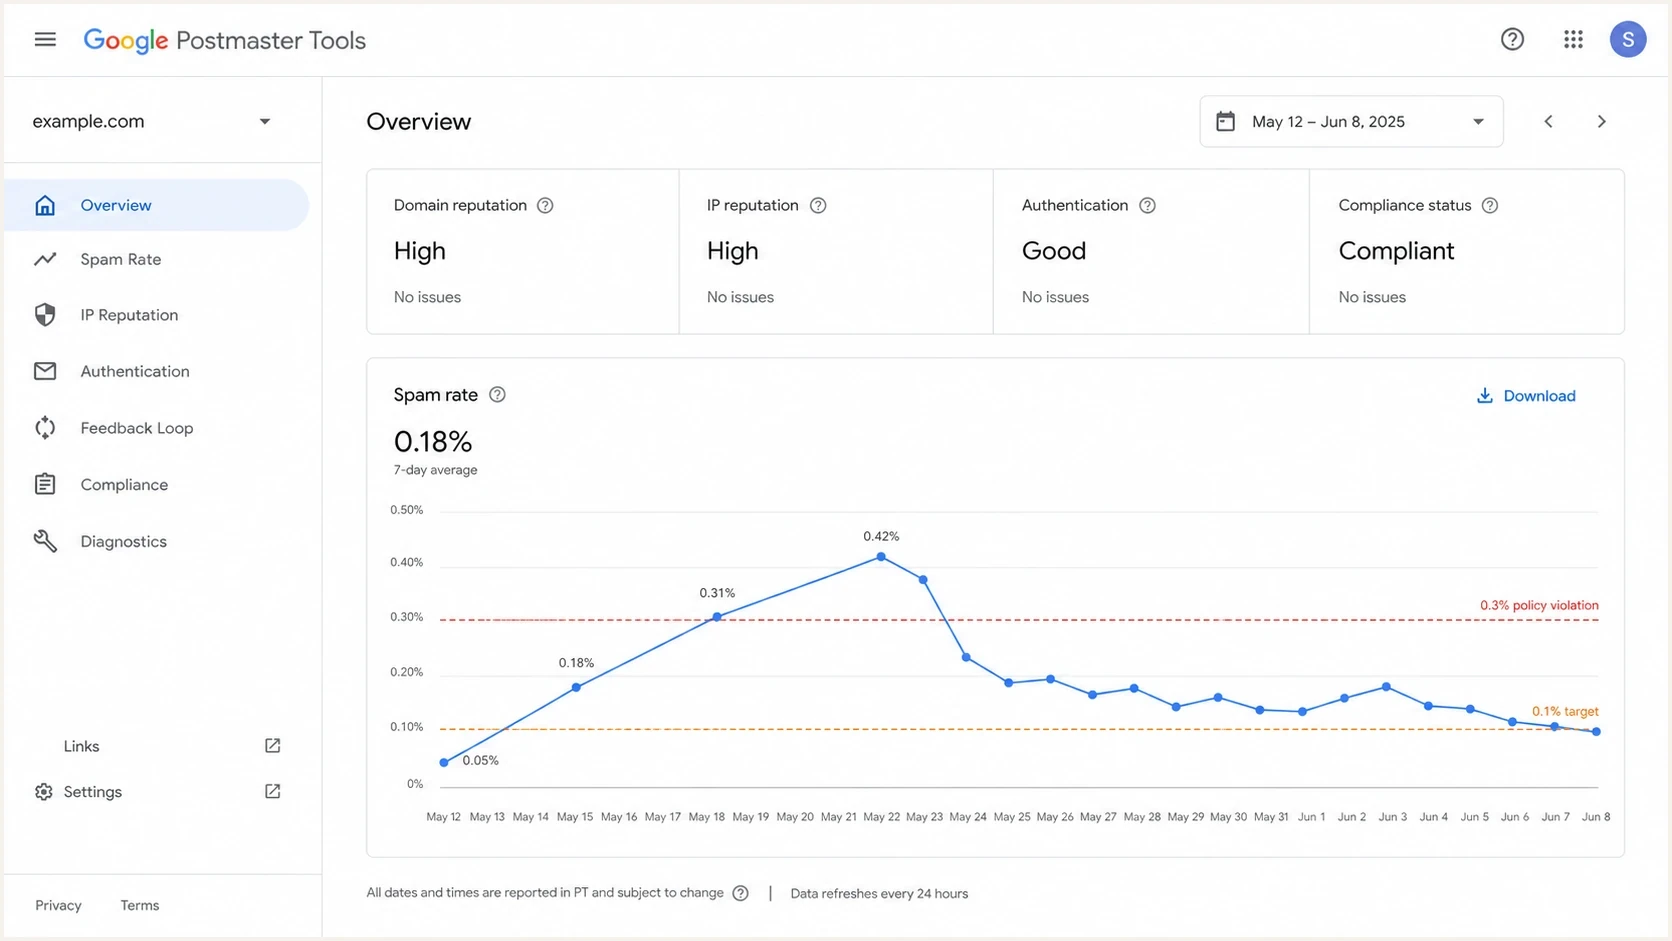
Task: Select Overview in the sidebar
Action: coord(157,205)
